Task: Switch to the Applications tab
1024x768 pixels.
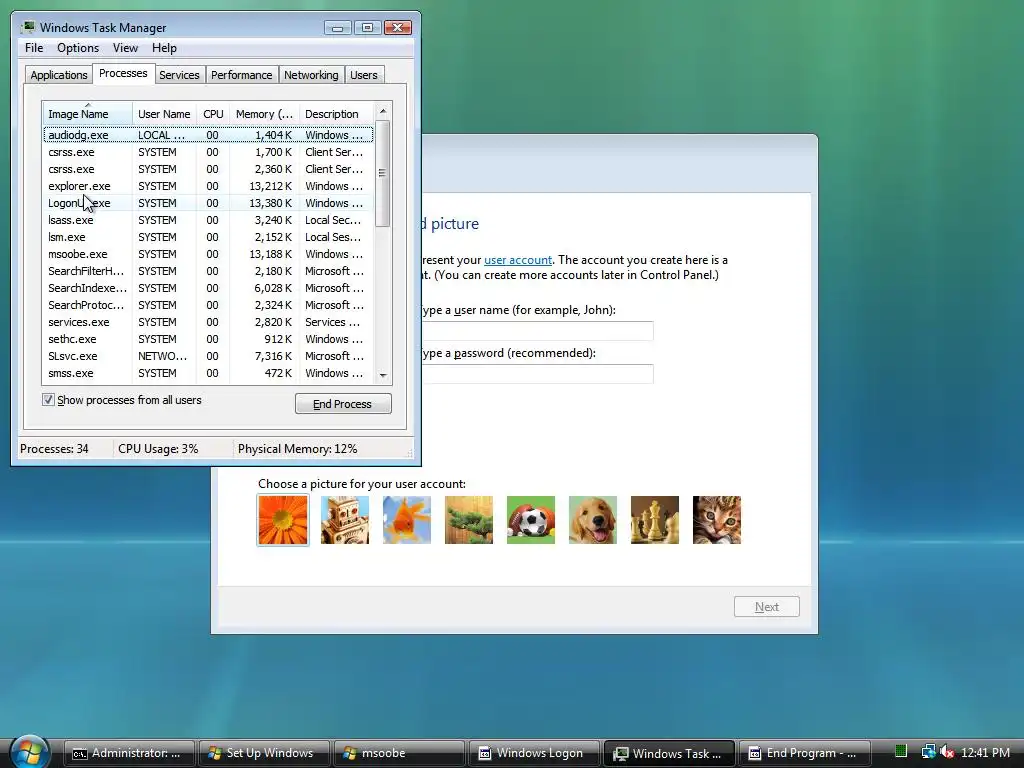Action: pyautogui.click(x=59, y=75)
